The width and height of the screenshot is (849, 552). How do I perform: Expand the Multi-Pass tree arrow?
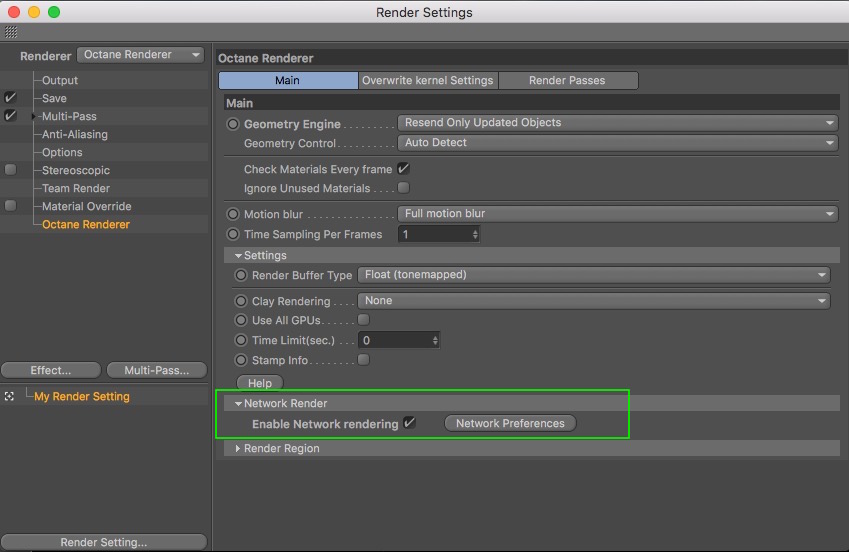pyautogui.click(x=34, y=116)
